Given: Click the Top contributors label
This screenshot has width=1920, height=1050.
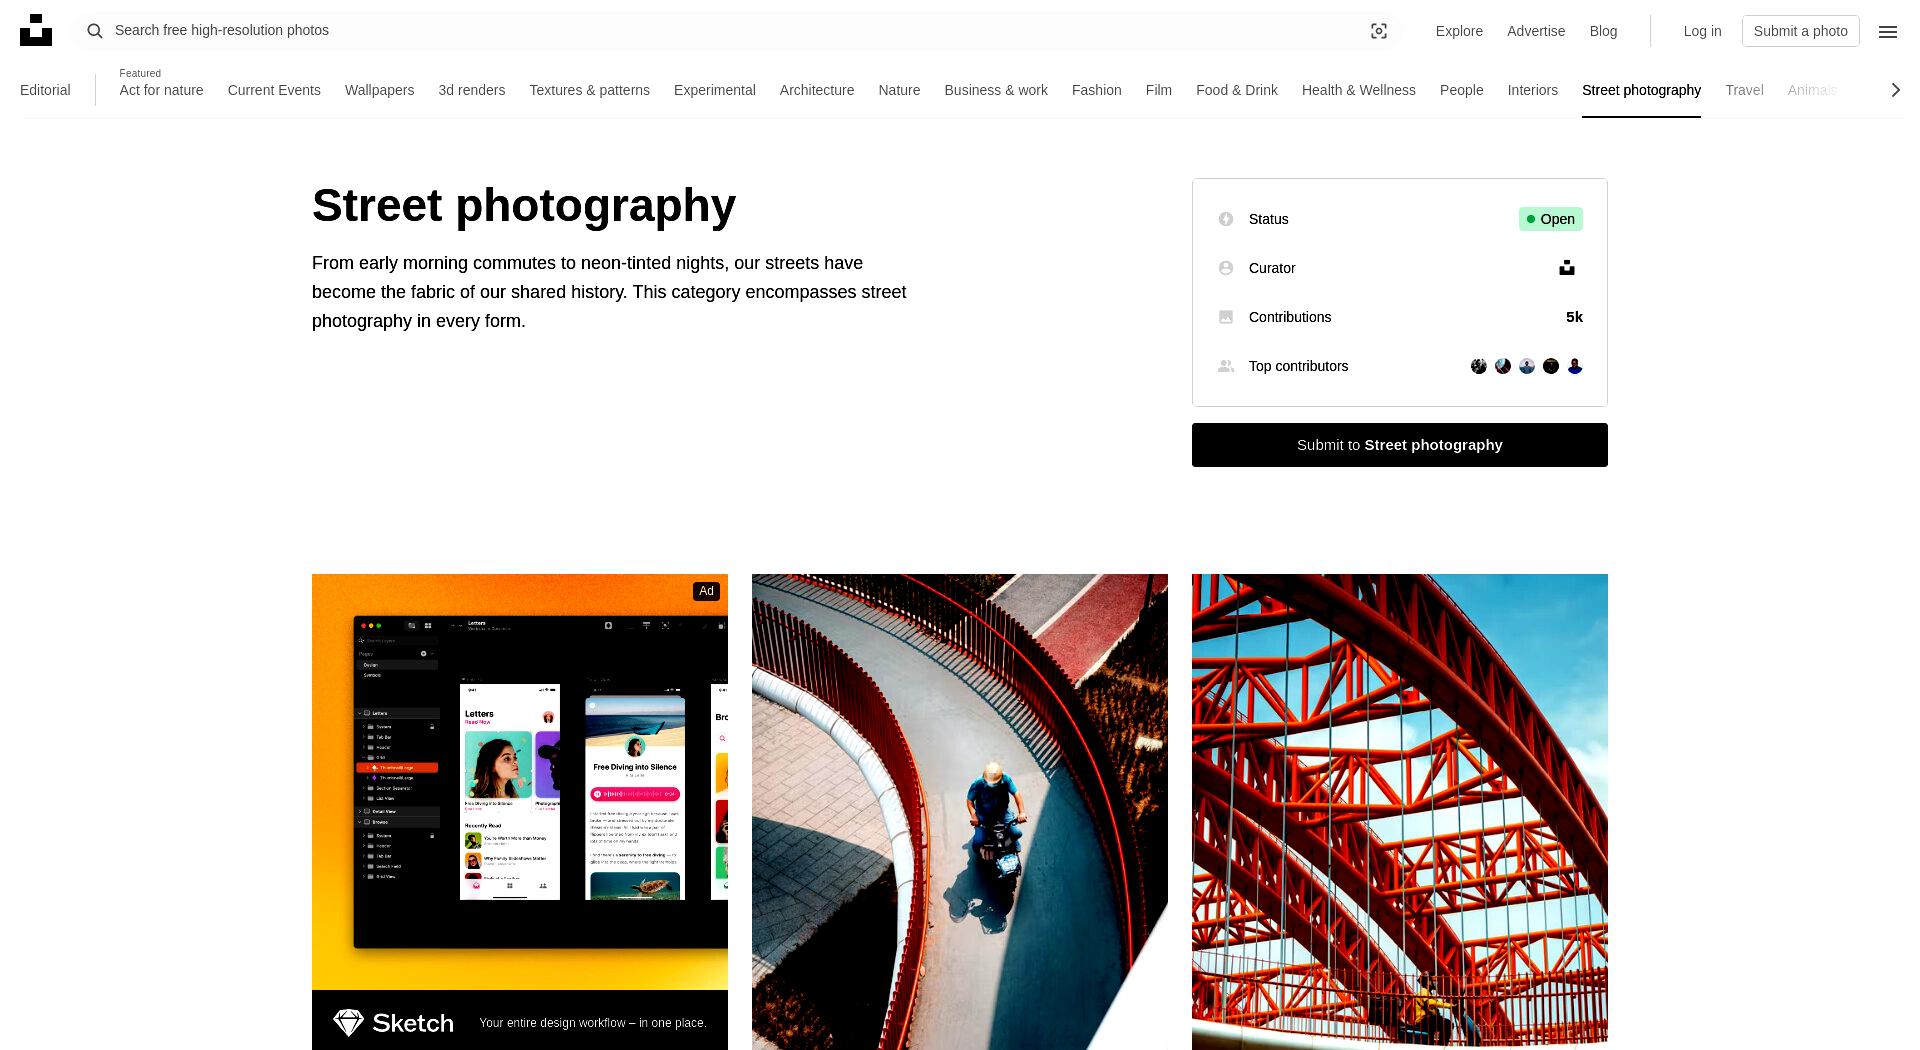Looking at the screenshot, I should tap(1298, 366).
